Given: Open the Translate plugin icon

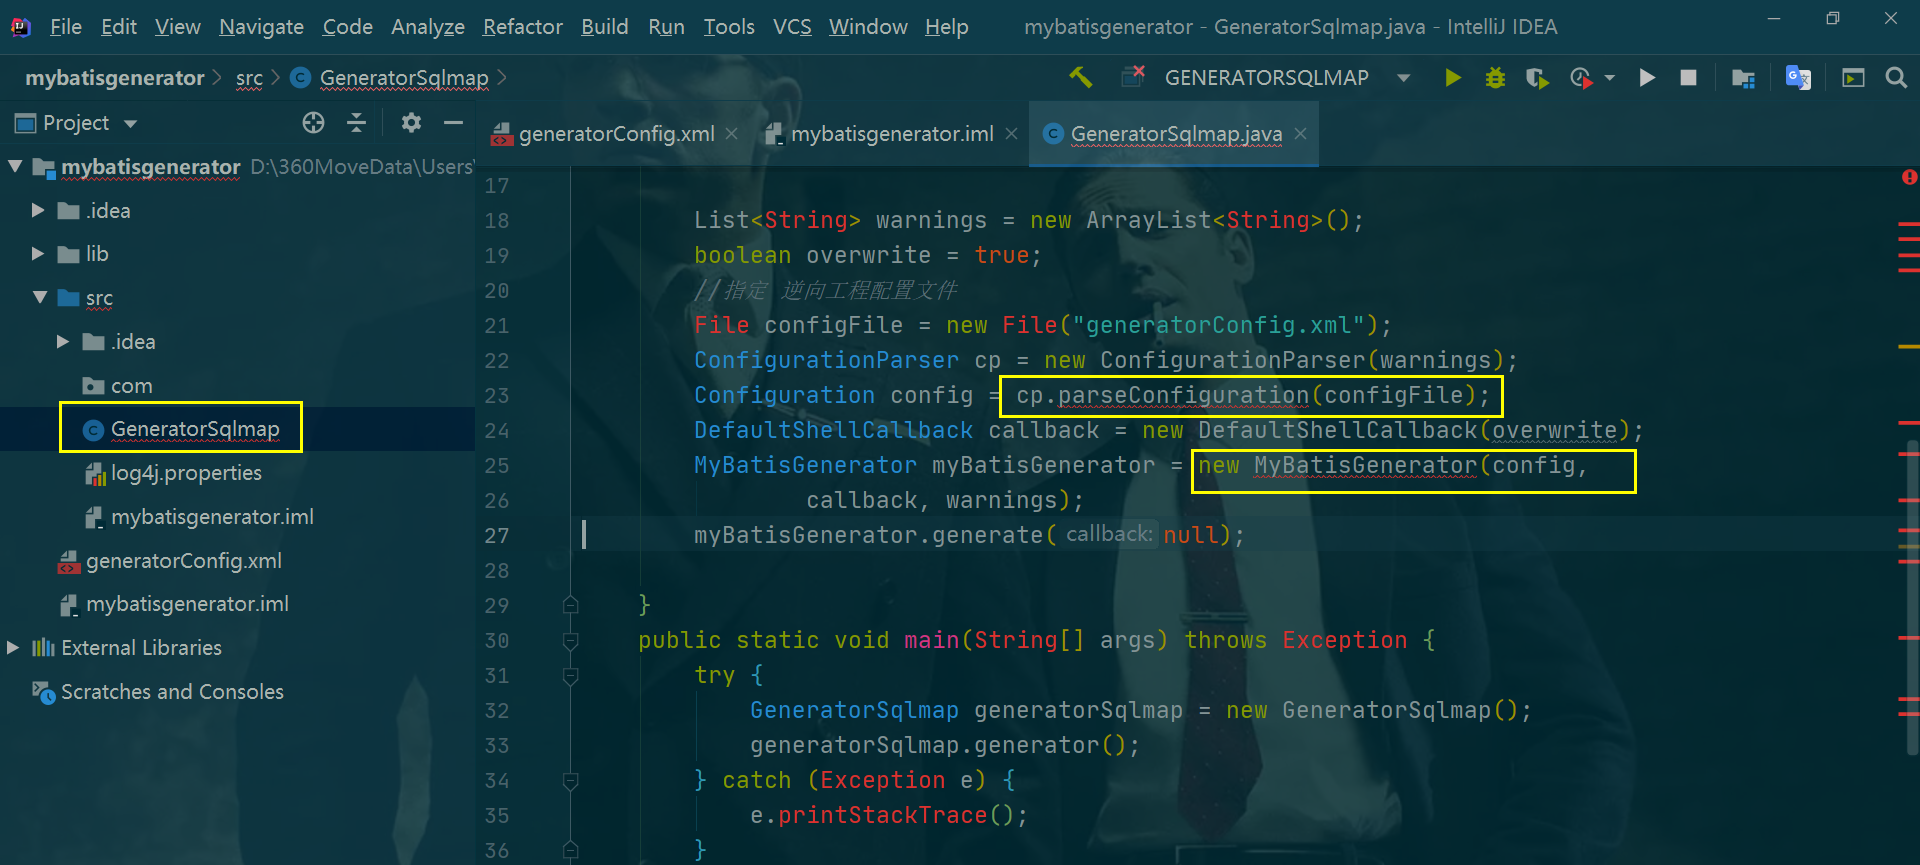Looking at the screenshot, I should [x=1798, y=77].
